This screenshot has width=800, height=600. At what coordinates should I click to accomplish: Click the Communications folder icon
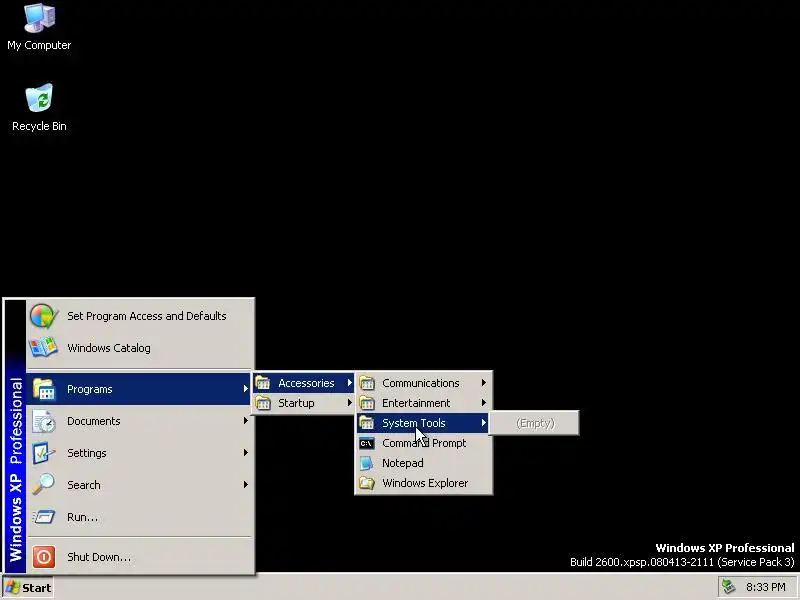(x=367, y=383)
